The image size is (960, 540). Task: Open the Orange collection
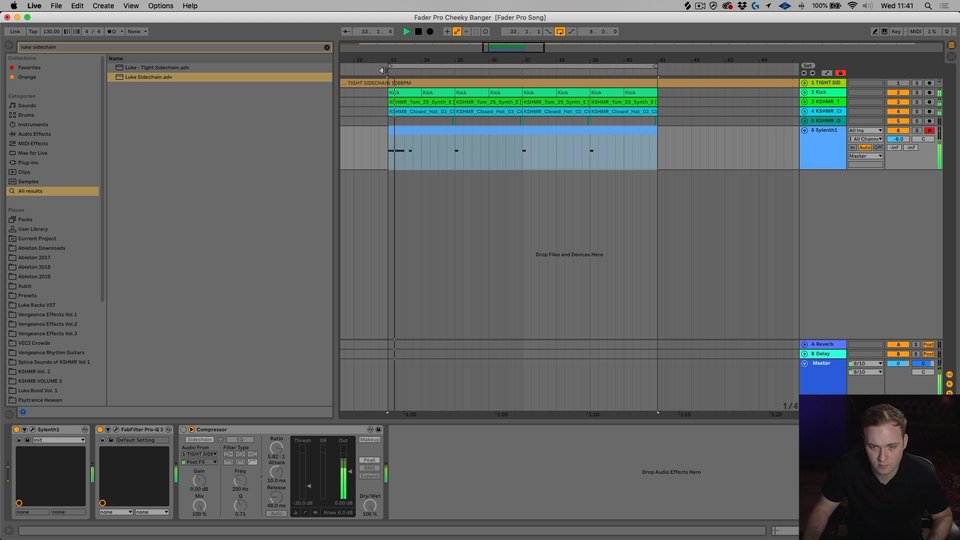pos(27,77)
